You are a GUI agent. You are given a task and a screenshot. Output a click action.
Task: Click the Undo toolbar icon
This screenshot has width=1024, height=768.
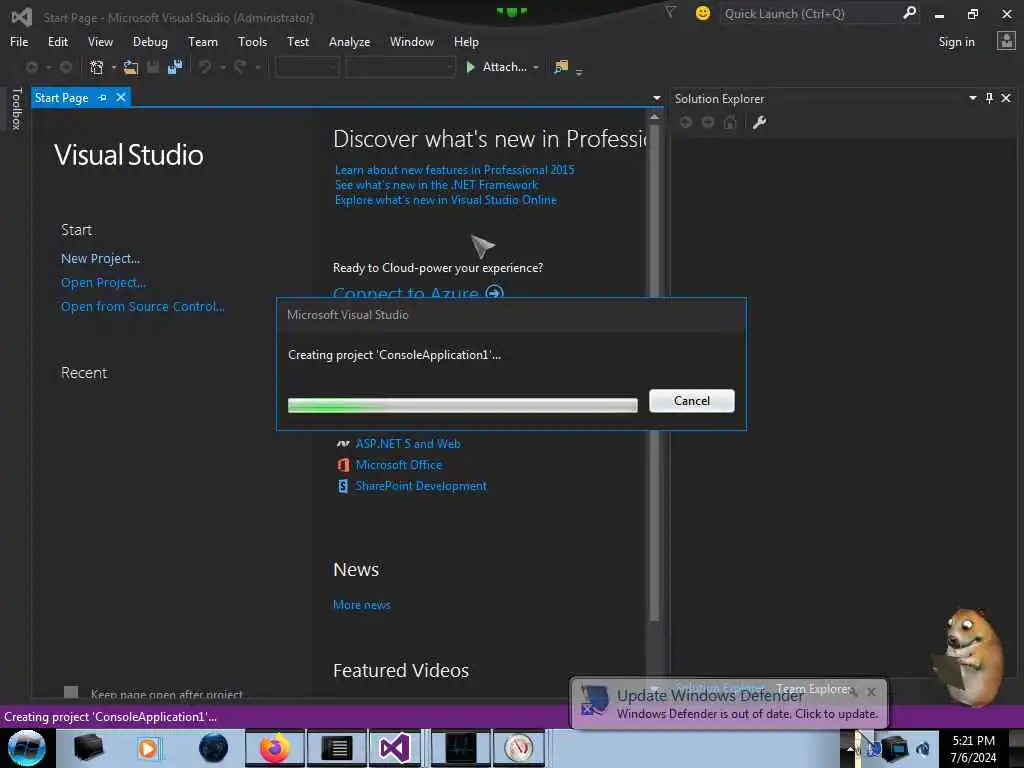pyautogui.click(x=205, y=67)
